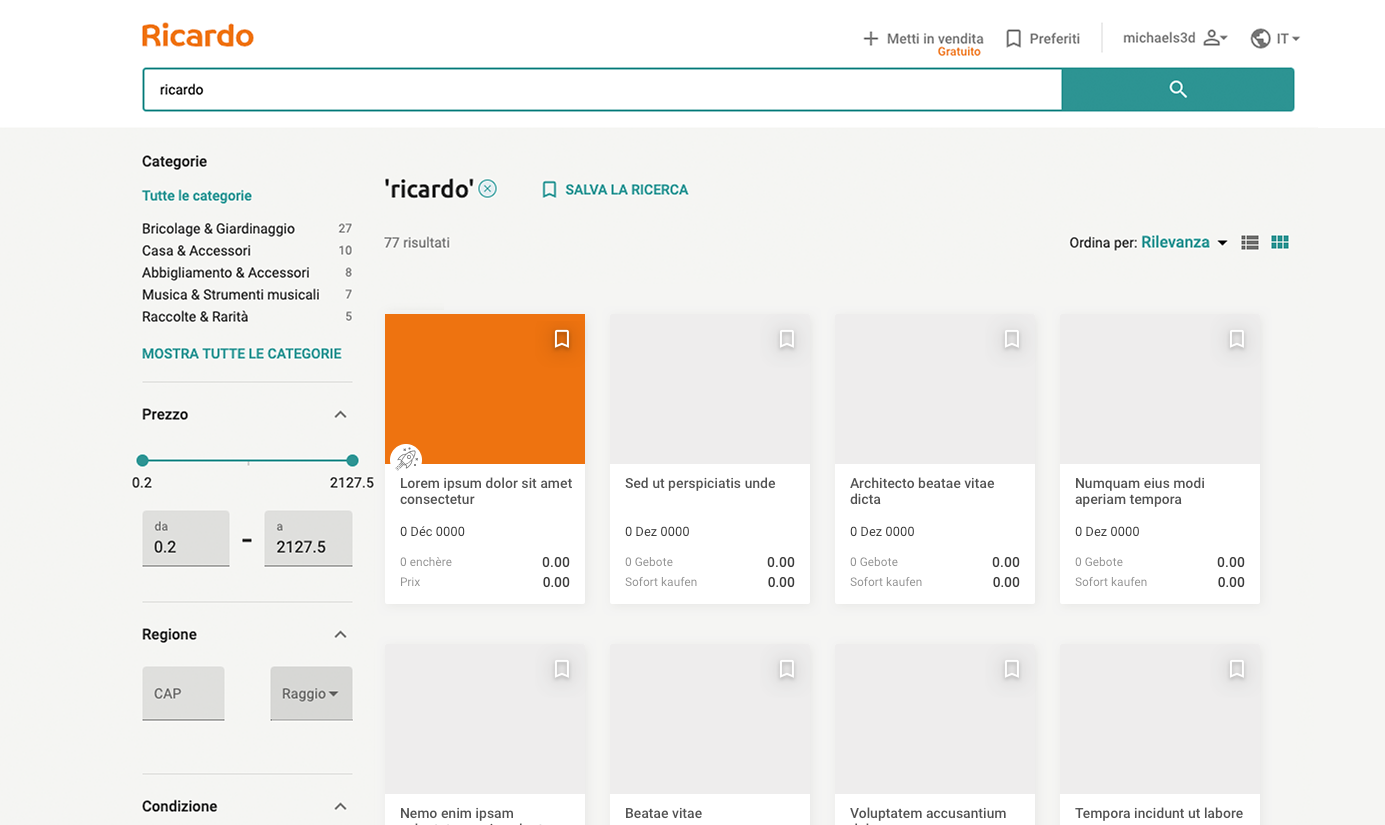Bookmark the Beatae vitae item

(x=787, y=669)
